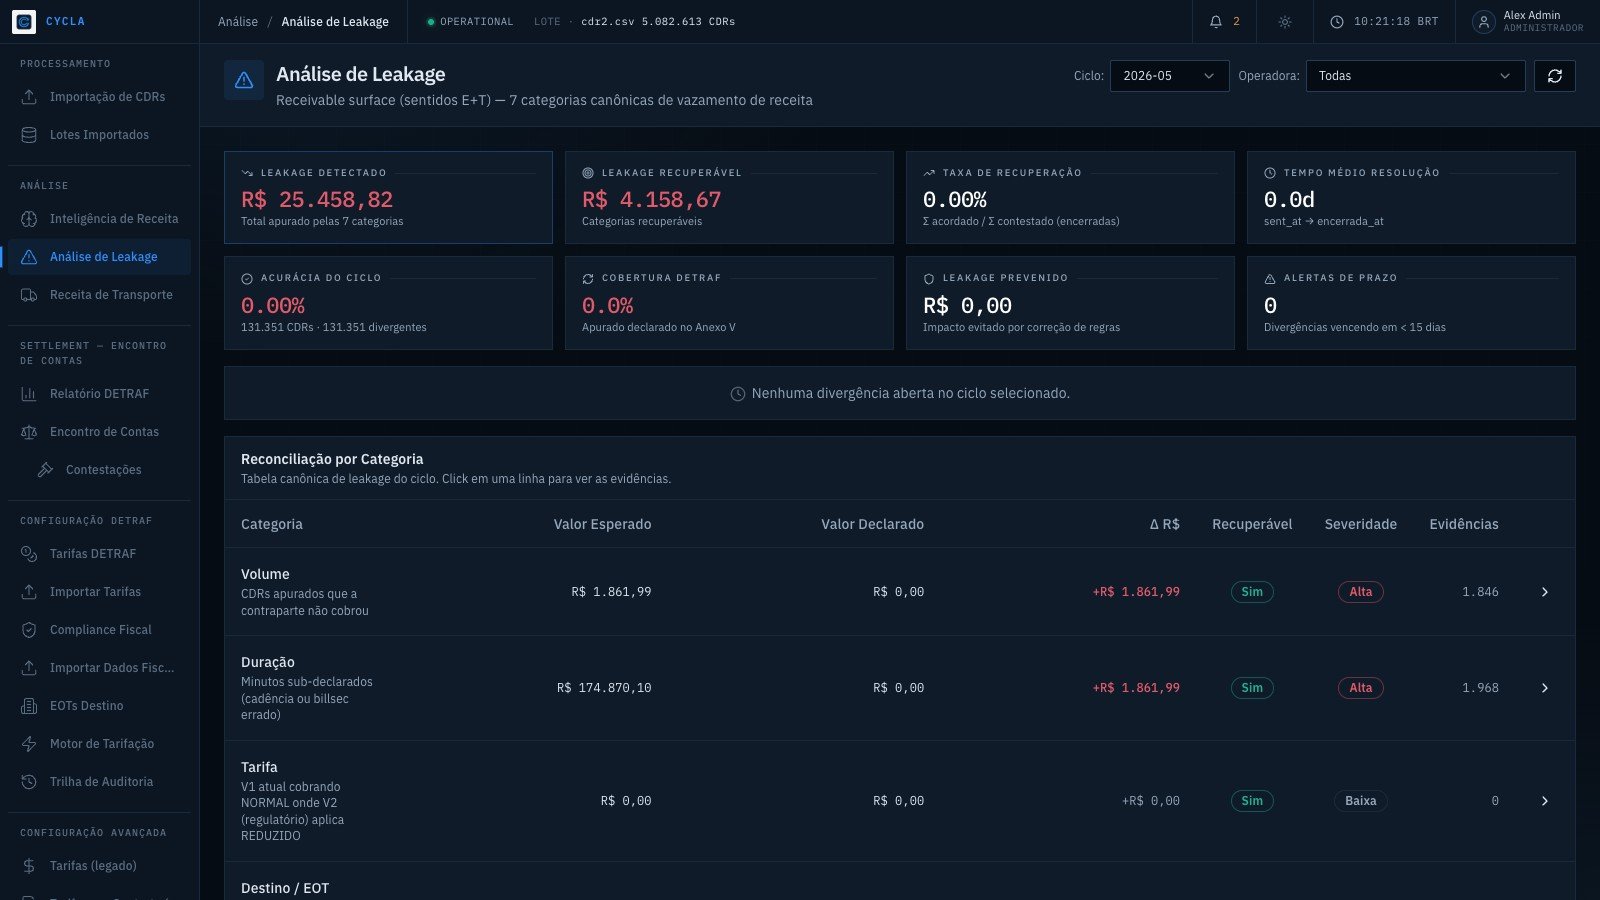Click the Receita de Transporte truck icon
This screenshot has height=900, width=1600.
pyautogui.click(x=29, y=295)
